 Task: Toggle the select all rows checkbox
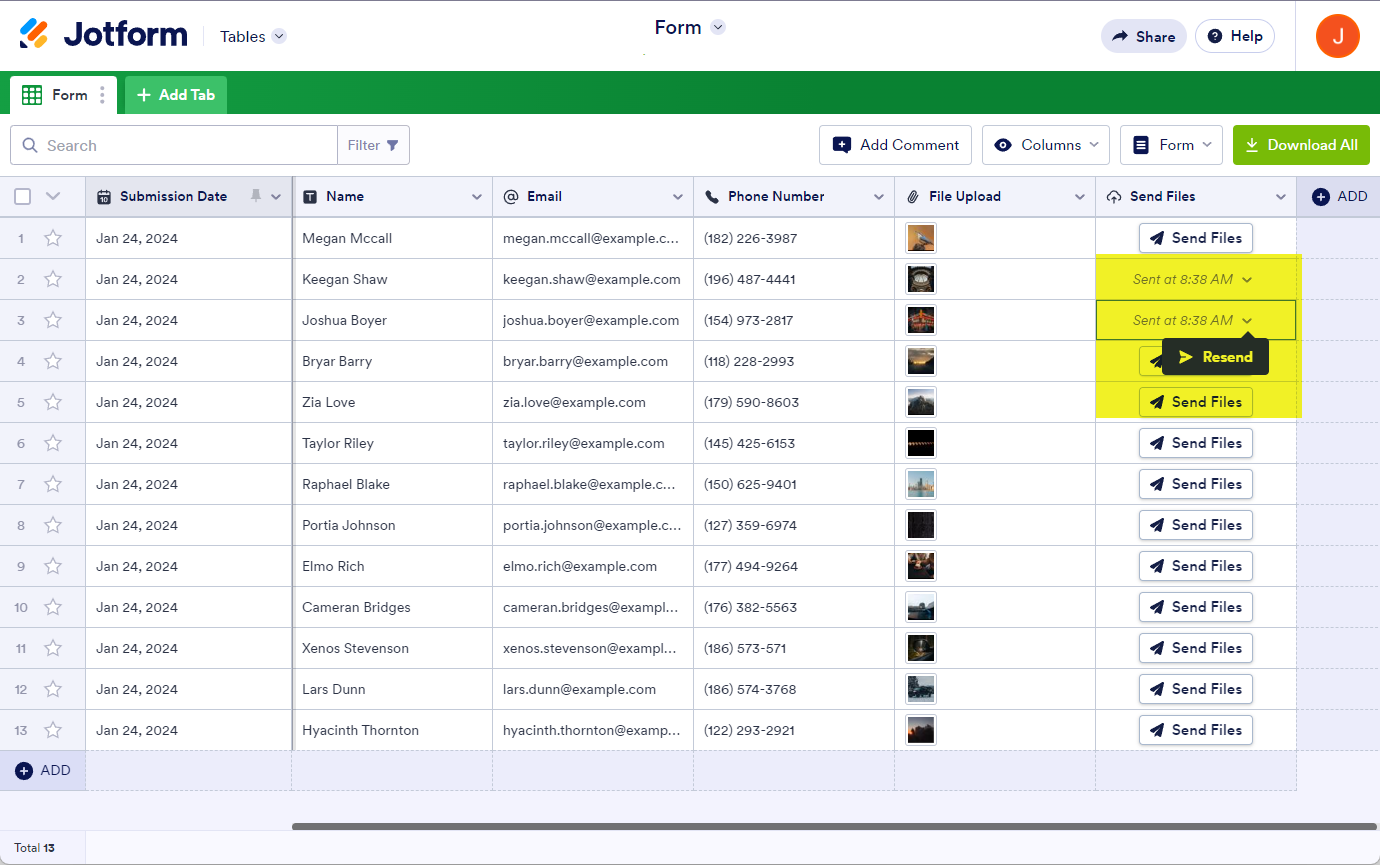coord(22,197)
